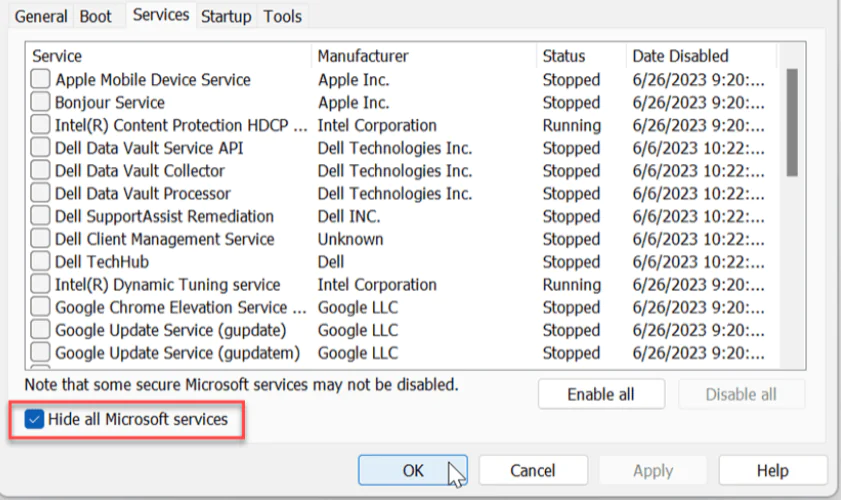Check Google Update Service (gupdatem) checkbox

[x=40, y=352]
